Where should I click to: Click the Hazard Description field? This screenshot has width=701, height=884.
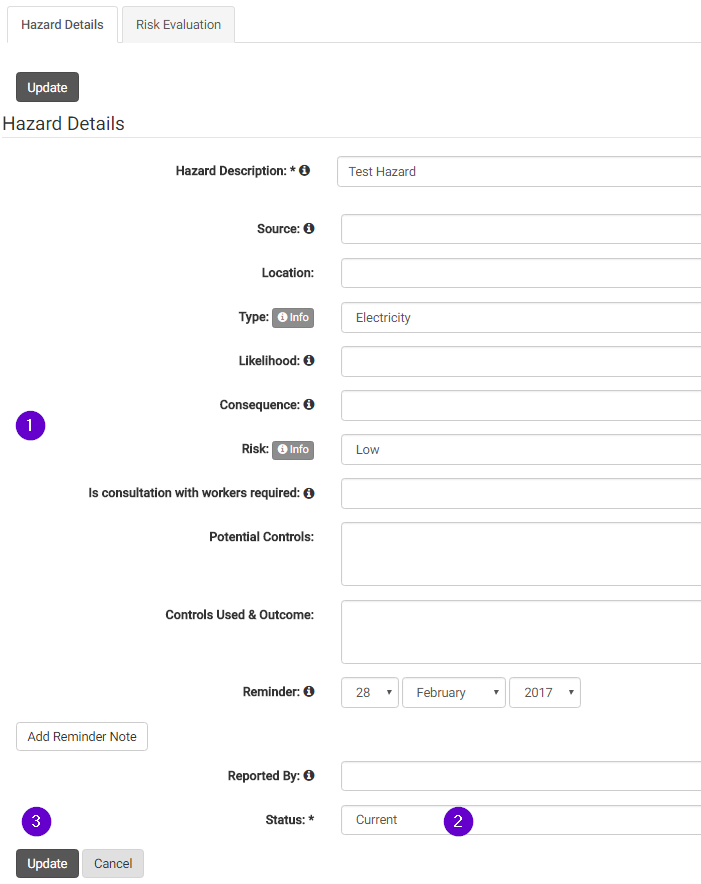(x=519, y=171)
